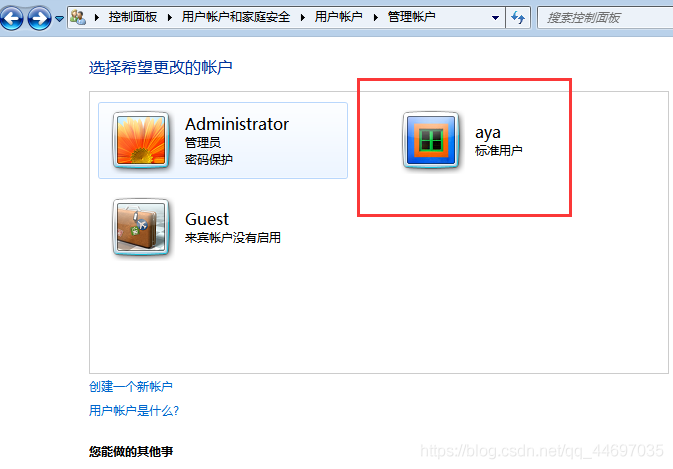The image size is (673, 469).
Task: Click in the 搜索控制面板 search field
Action: pyautogui.click(x=605, y=18)
